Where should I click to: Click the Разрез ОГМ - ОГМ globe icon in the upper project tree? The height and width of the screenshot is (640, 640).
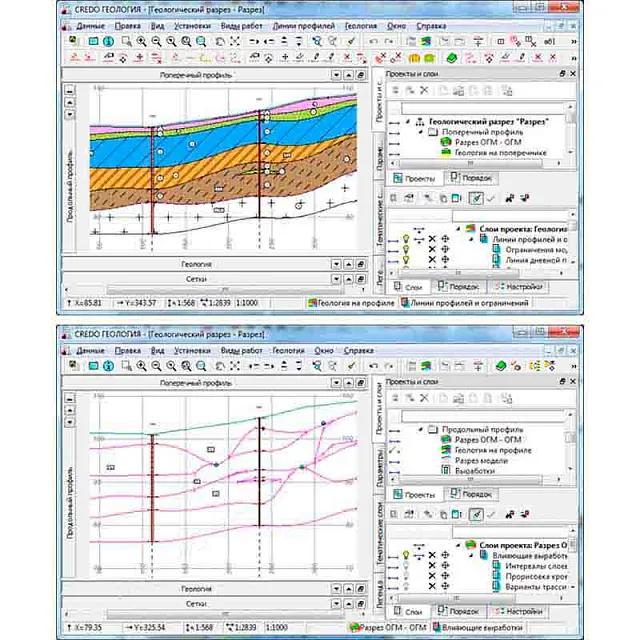(445, 144)
